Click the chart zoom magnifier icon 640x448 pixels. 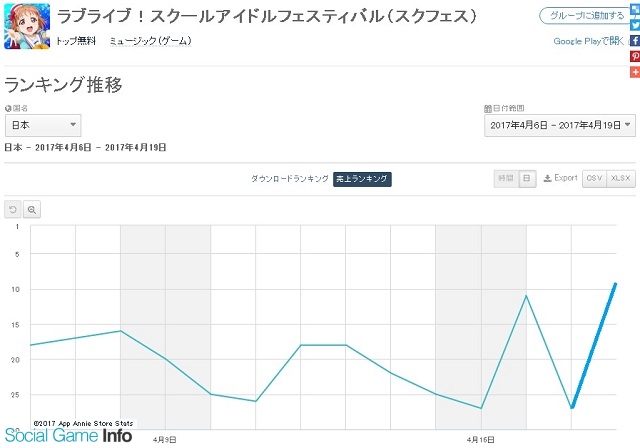point(32,210)
